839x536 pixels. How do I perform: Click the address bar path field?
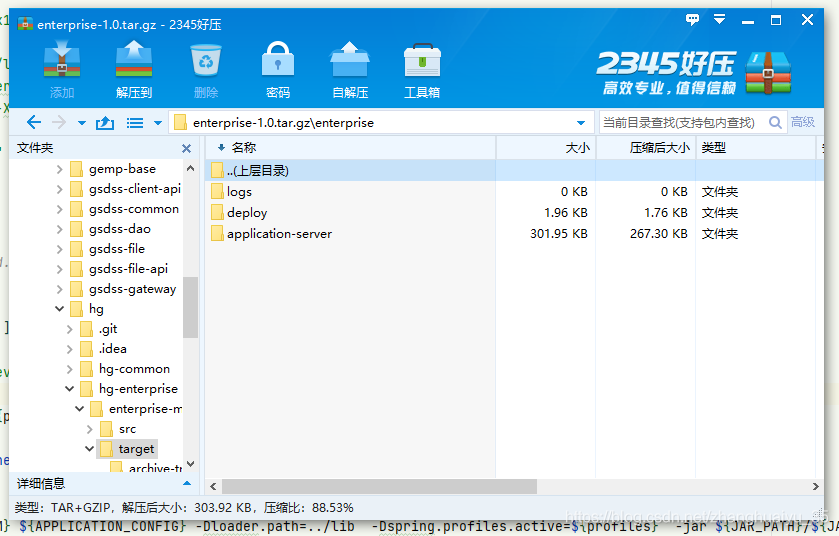[382, 122]
